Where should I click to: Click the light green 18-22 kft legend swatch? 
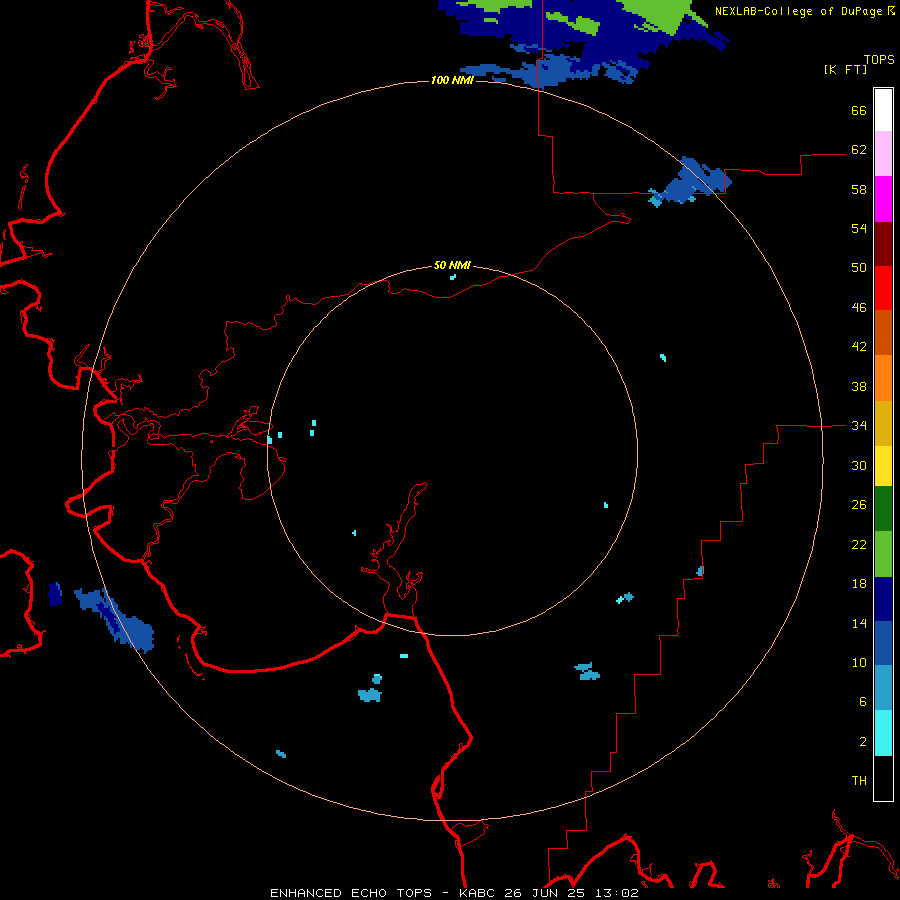tap(883, 554)
